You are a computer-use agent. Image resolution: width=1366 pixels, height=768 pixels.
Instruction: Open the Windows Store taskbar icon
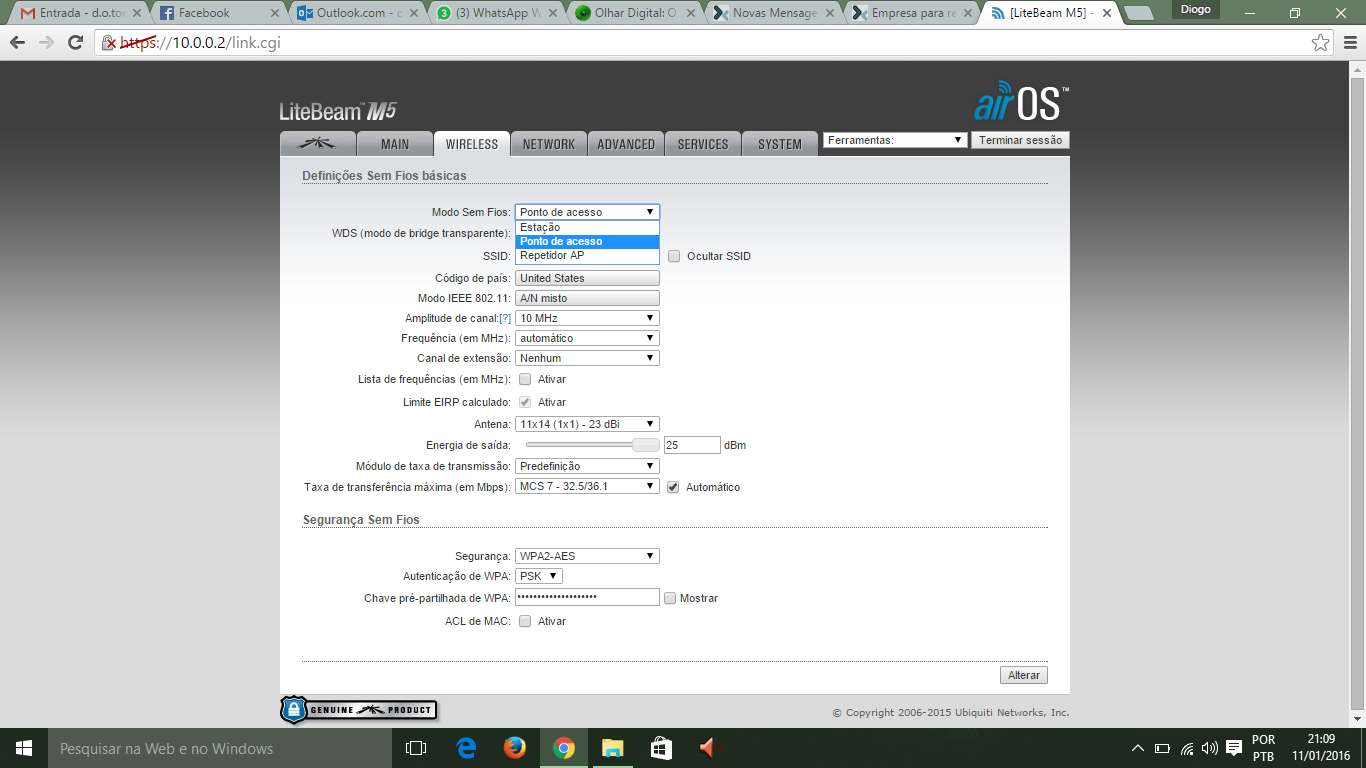[x=662, y=748]
